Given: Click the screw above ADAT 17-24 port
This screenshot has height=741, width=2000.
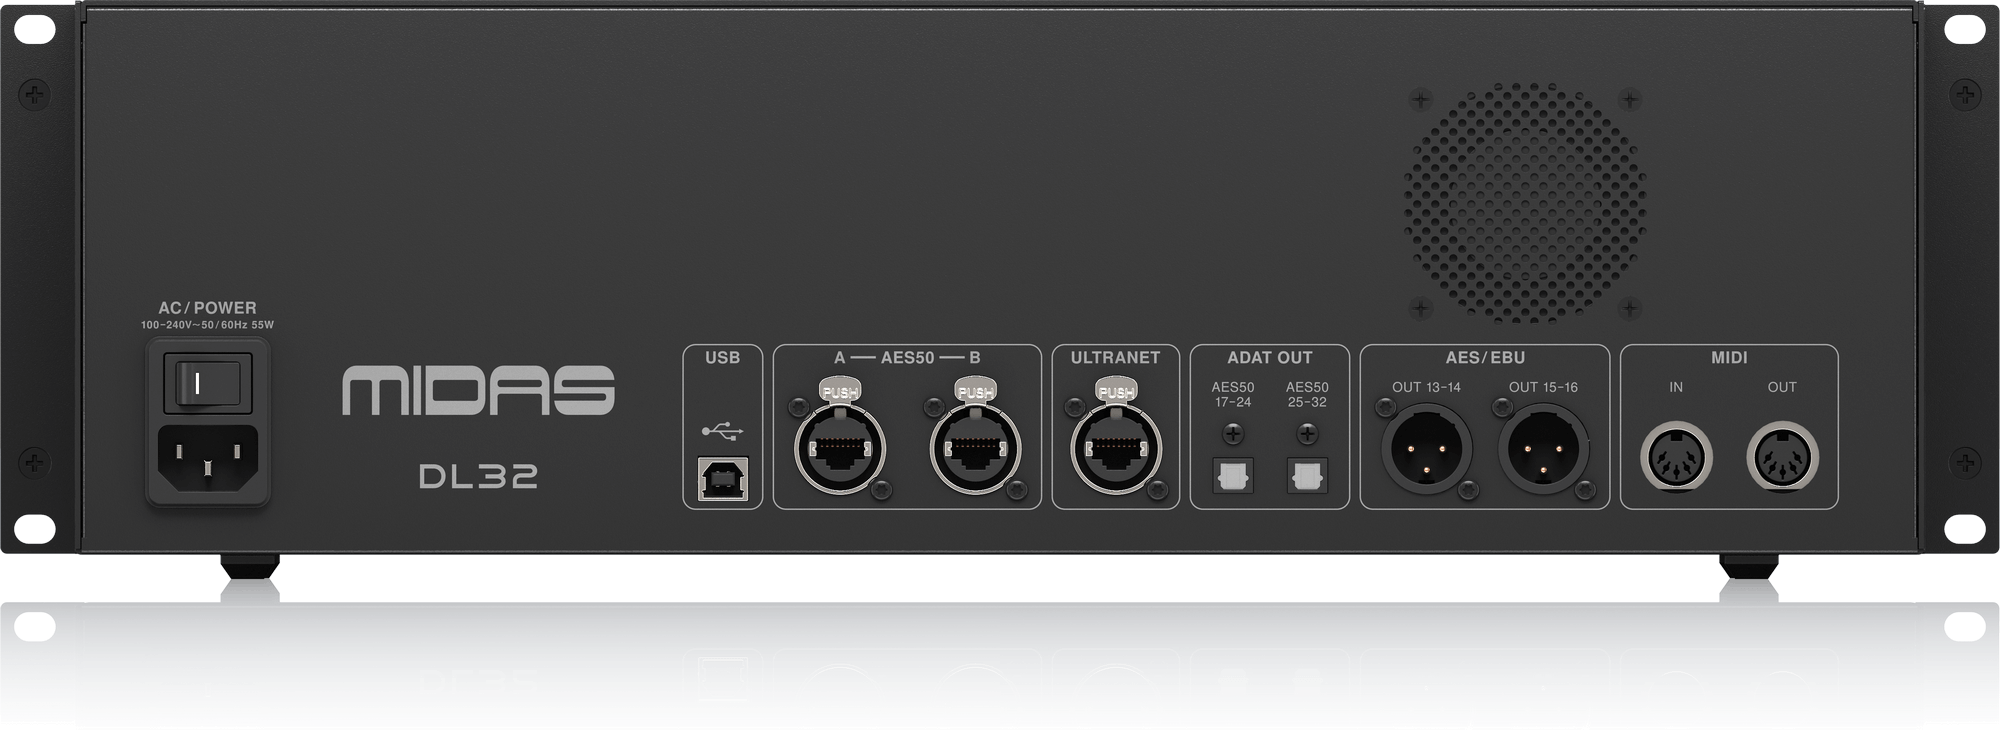Looking at the screenshot, I should tap(1233, 435).
